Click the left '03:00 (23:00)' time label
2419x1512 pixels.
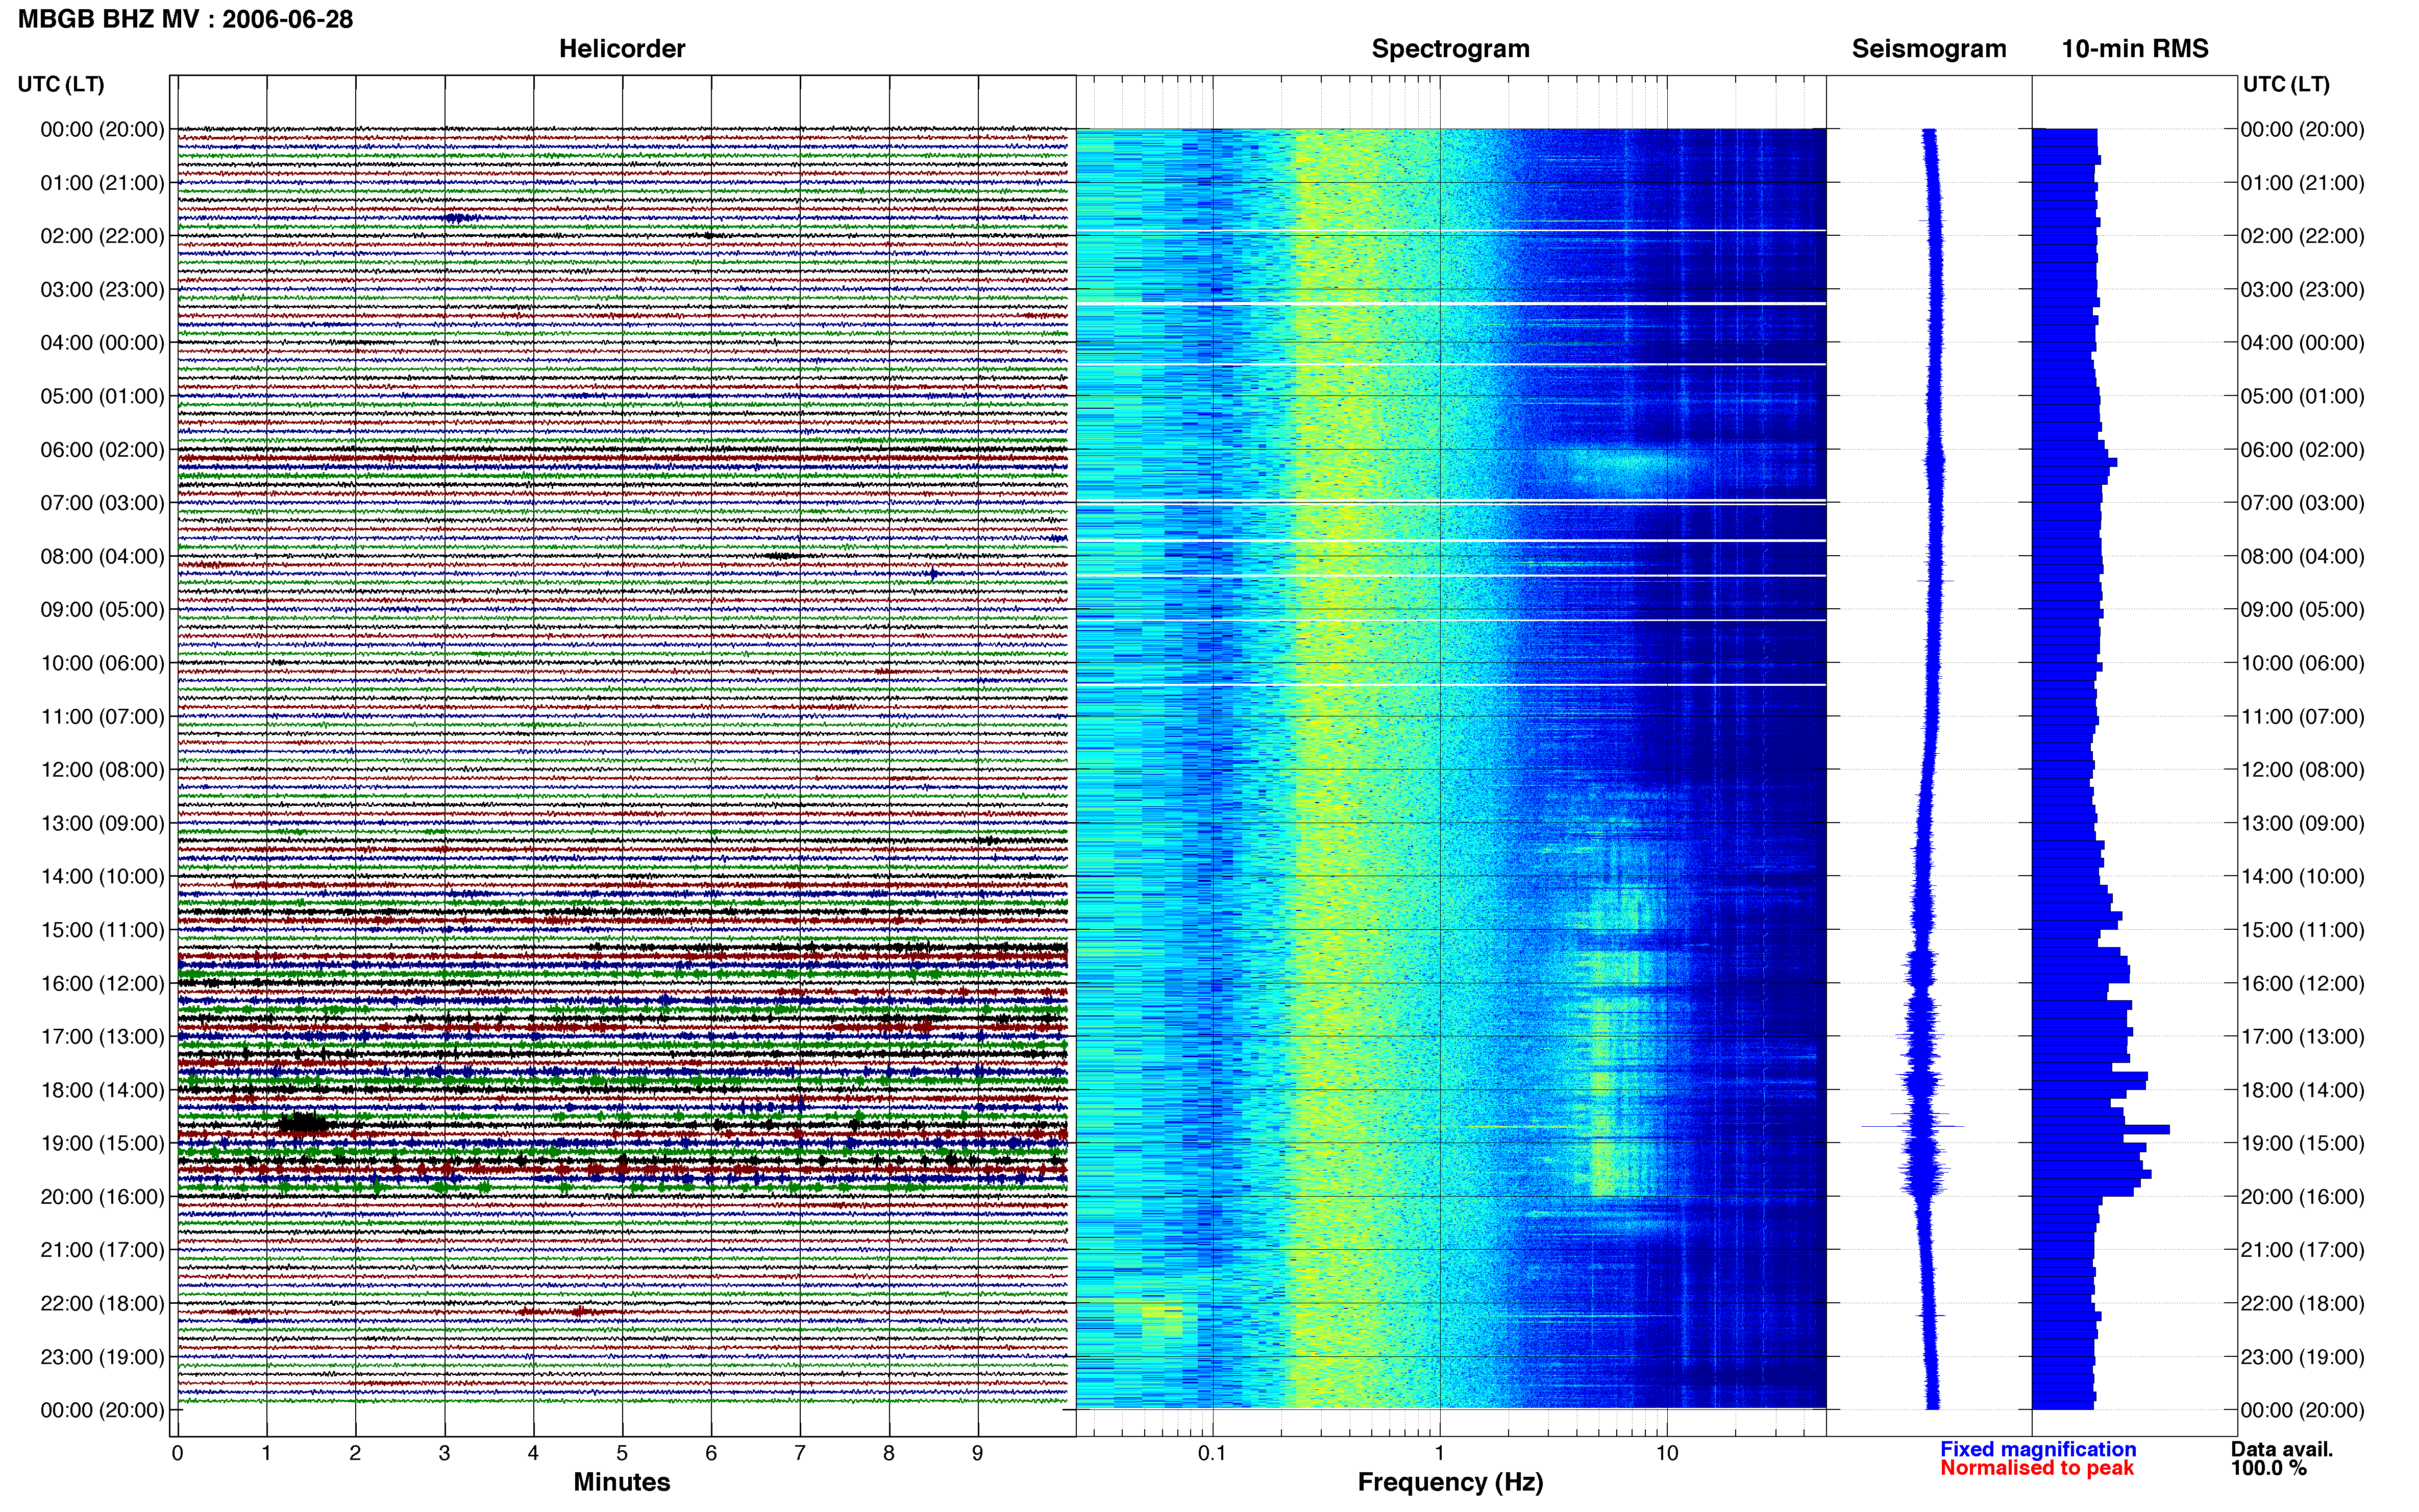[102, 289]
